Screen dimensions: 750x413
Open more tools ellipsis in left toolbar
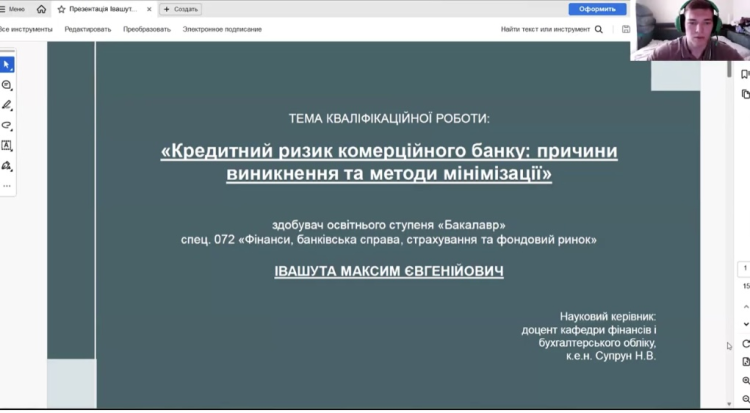click(7, 185)
